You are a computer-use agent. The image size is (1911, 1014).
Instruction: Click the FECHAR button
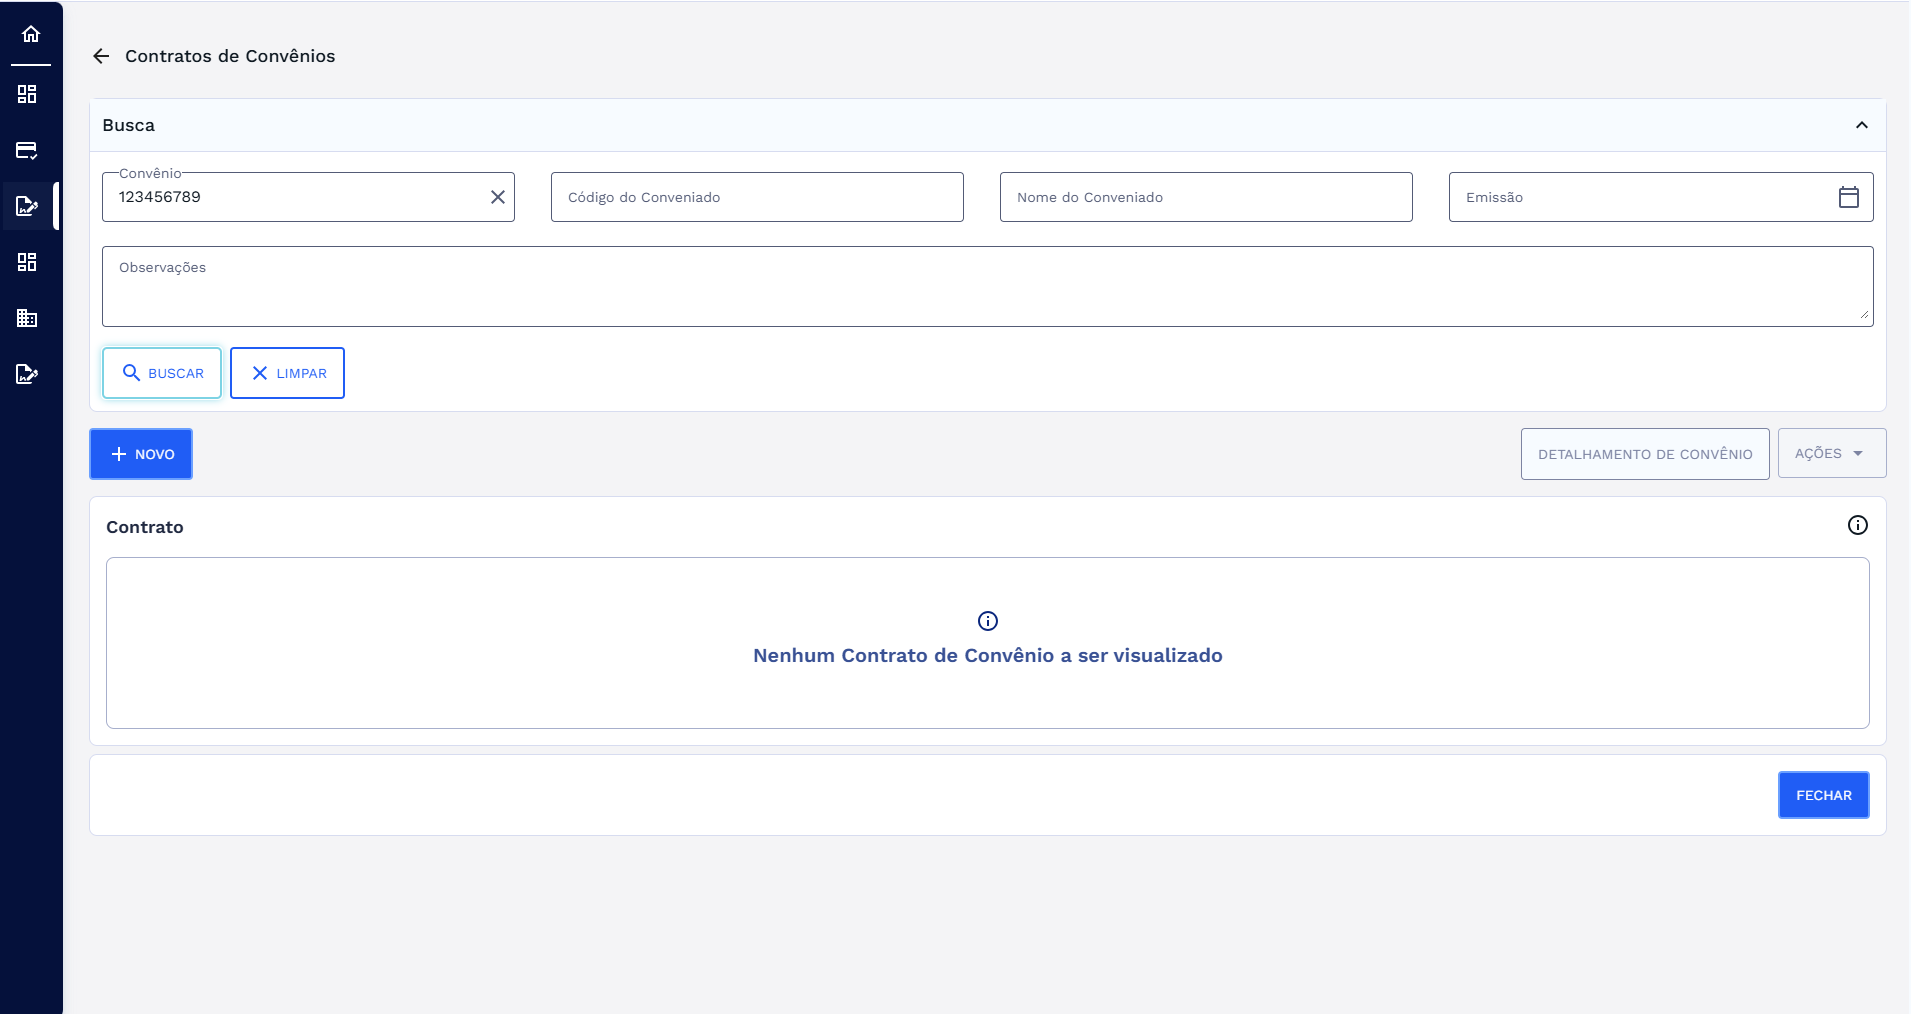pyautogui.click(x=1822, y=795)
